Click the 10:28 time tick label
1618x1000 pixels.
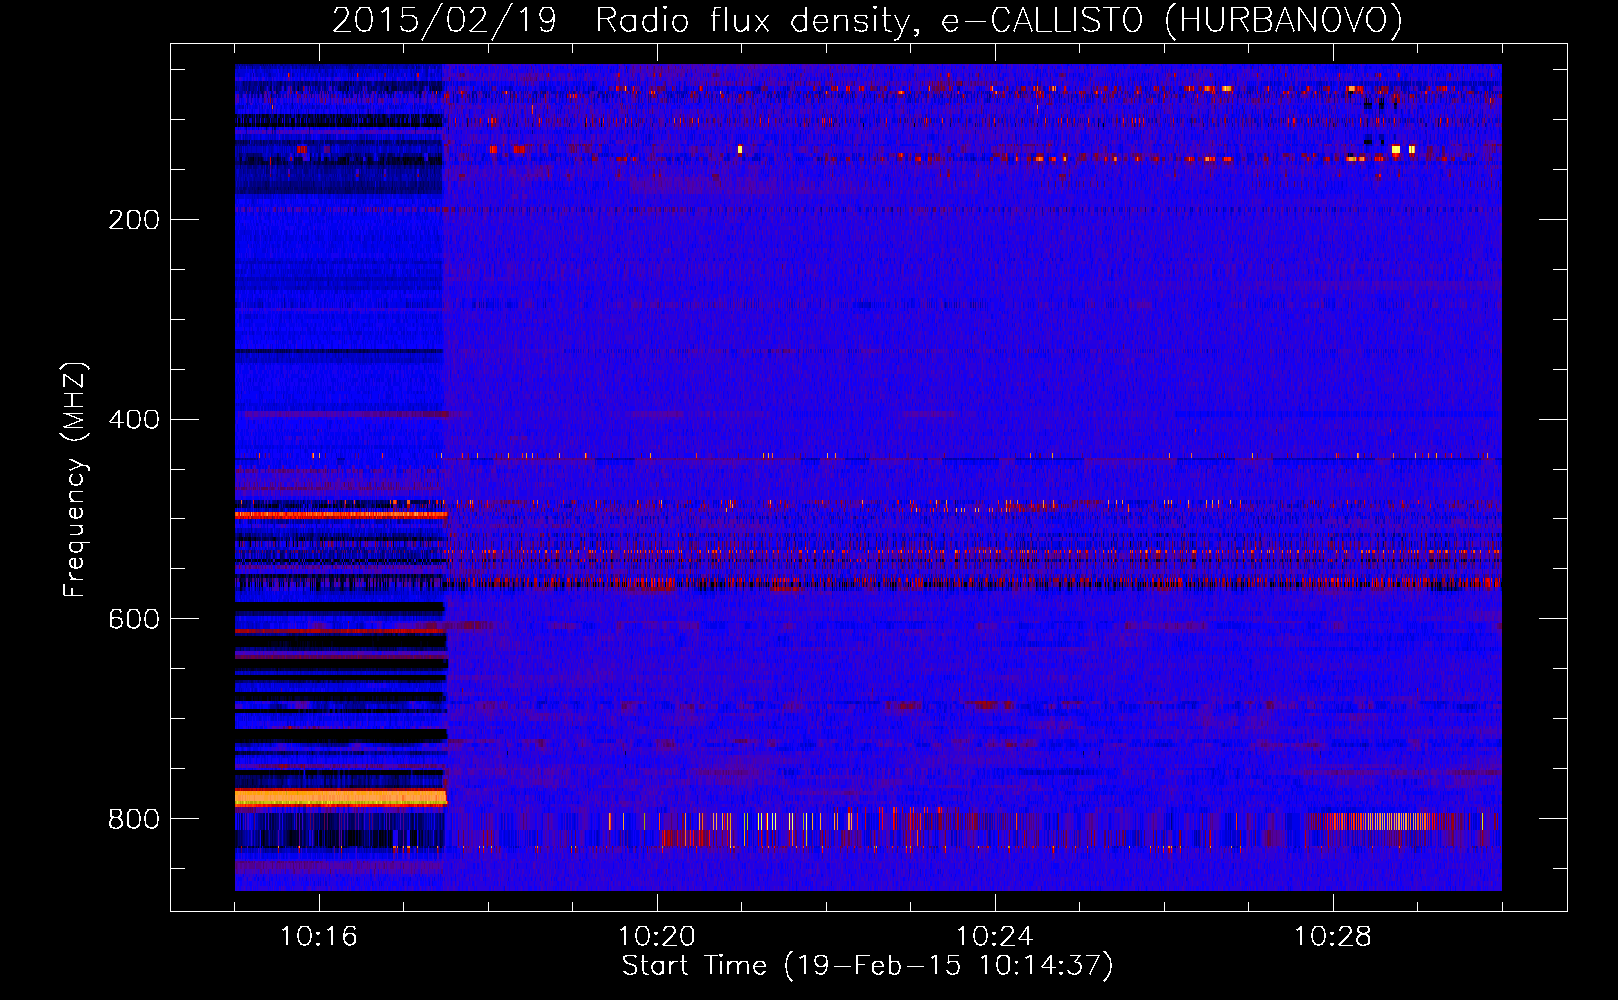(x=1333, y=937)
